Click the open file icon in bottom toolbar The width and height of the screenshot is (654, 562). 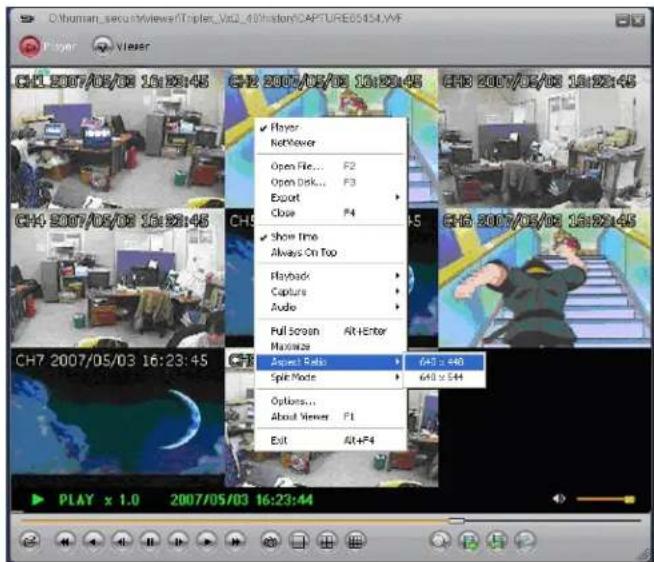click(x=30, y=539)
